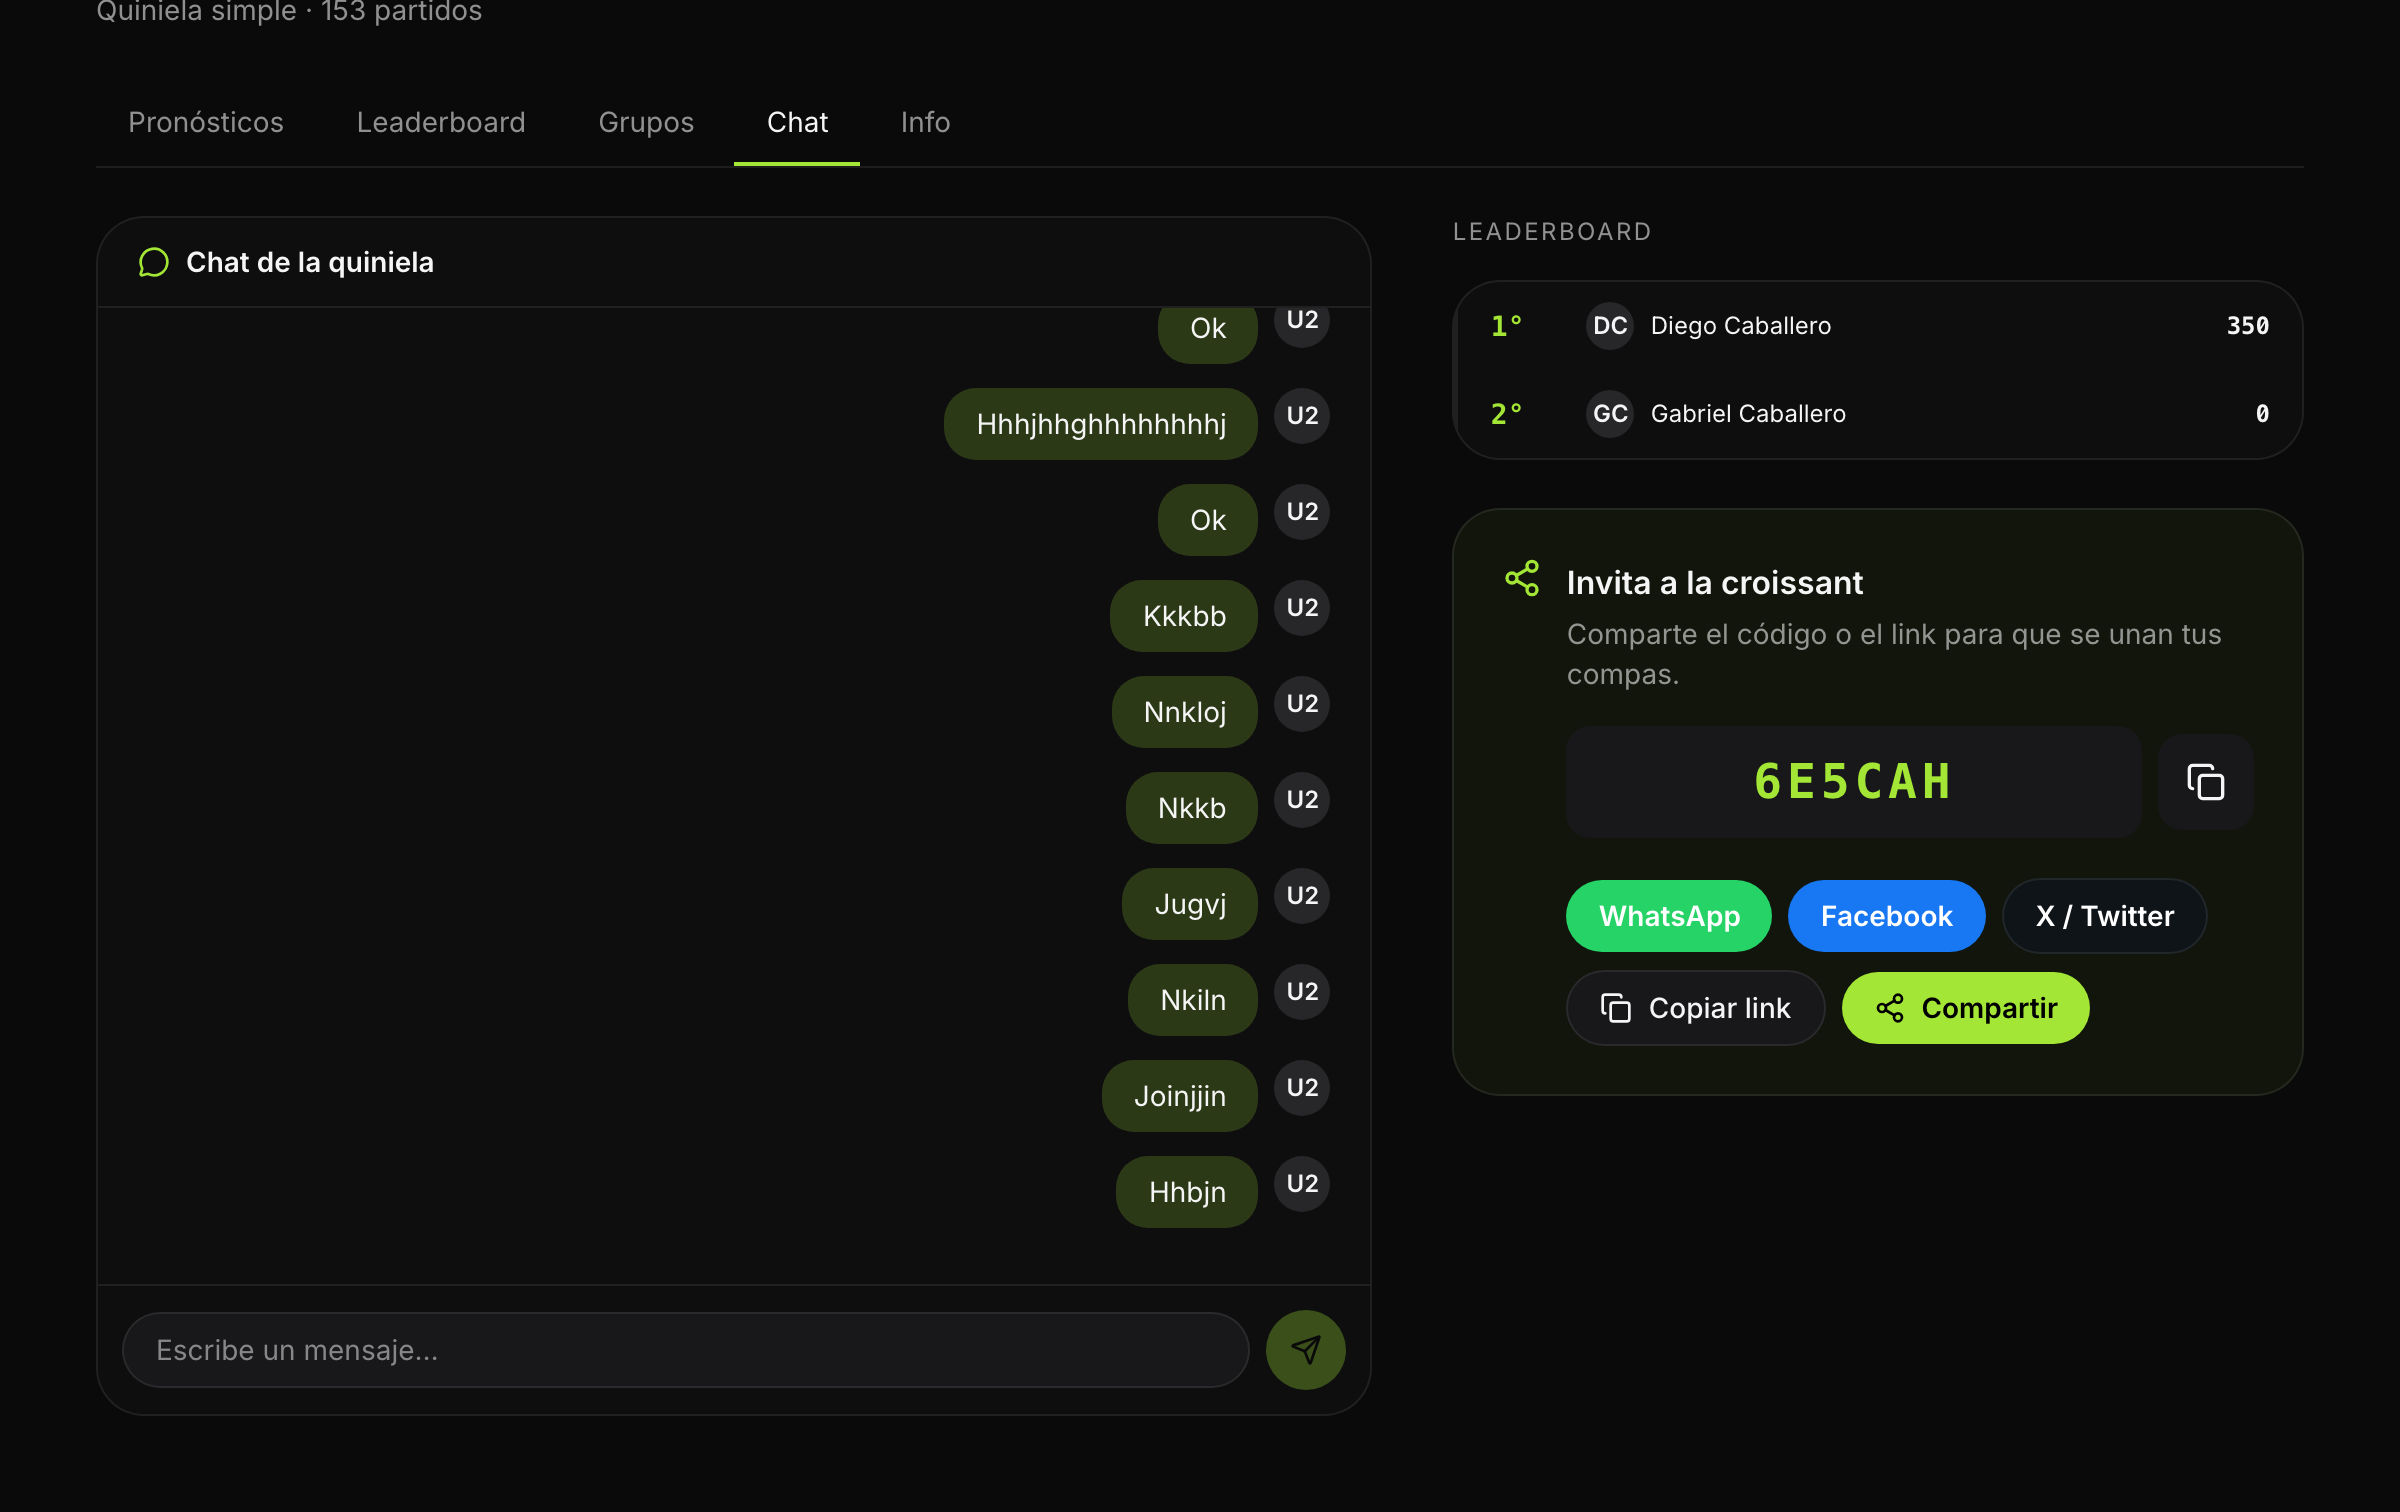The image size is (2400, 1512).
Task: Focus the Escribe un mensaje input field
Action: [x=685, y=1350]
